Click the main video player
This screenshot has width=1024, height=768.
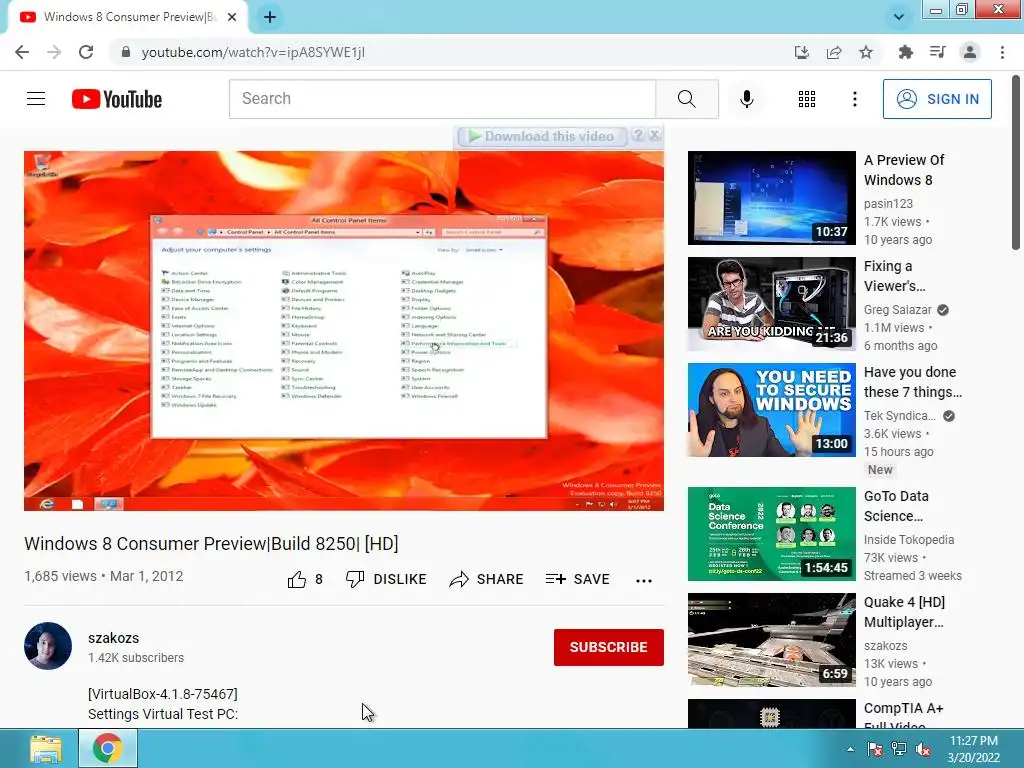344,330
